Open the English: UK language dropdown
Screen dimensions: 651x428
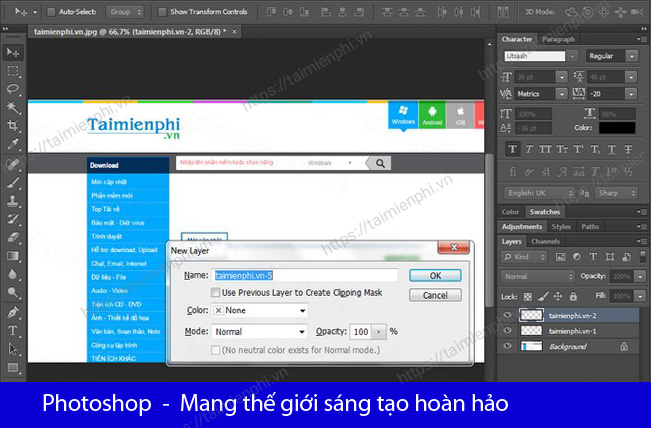coord(539,193)
